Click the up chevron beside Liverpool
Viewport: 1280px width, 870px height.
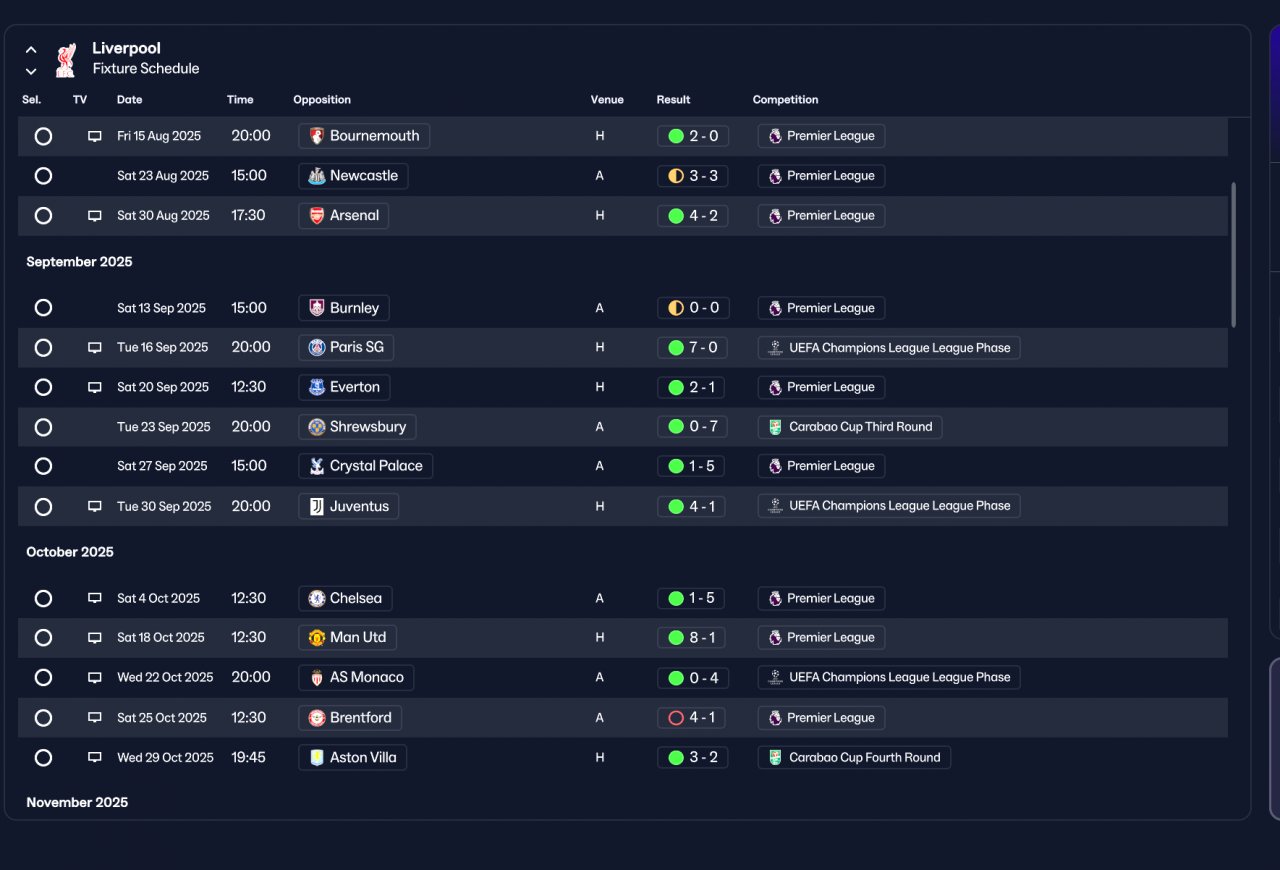point(31,49)
